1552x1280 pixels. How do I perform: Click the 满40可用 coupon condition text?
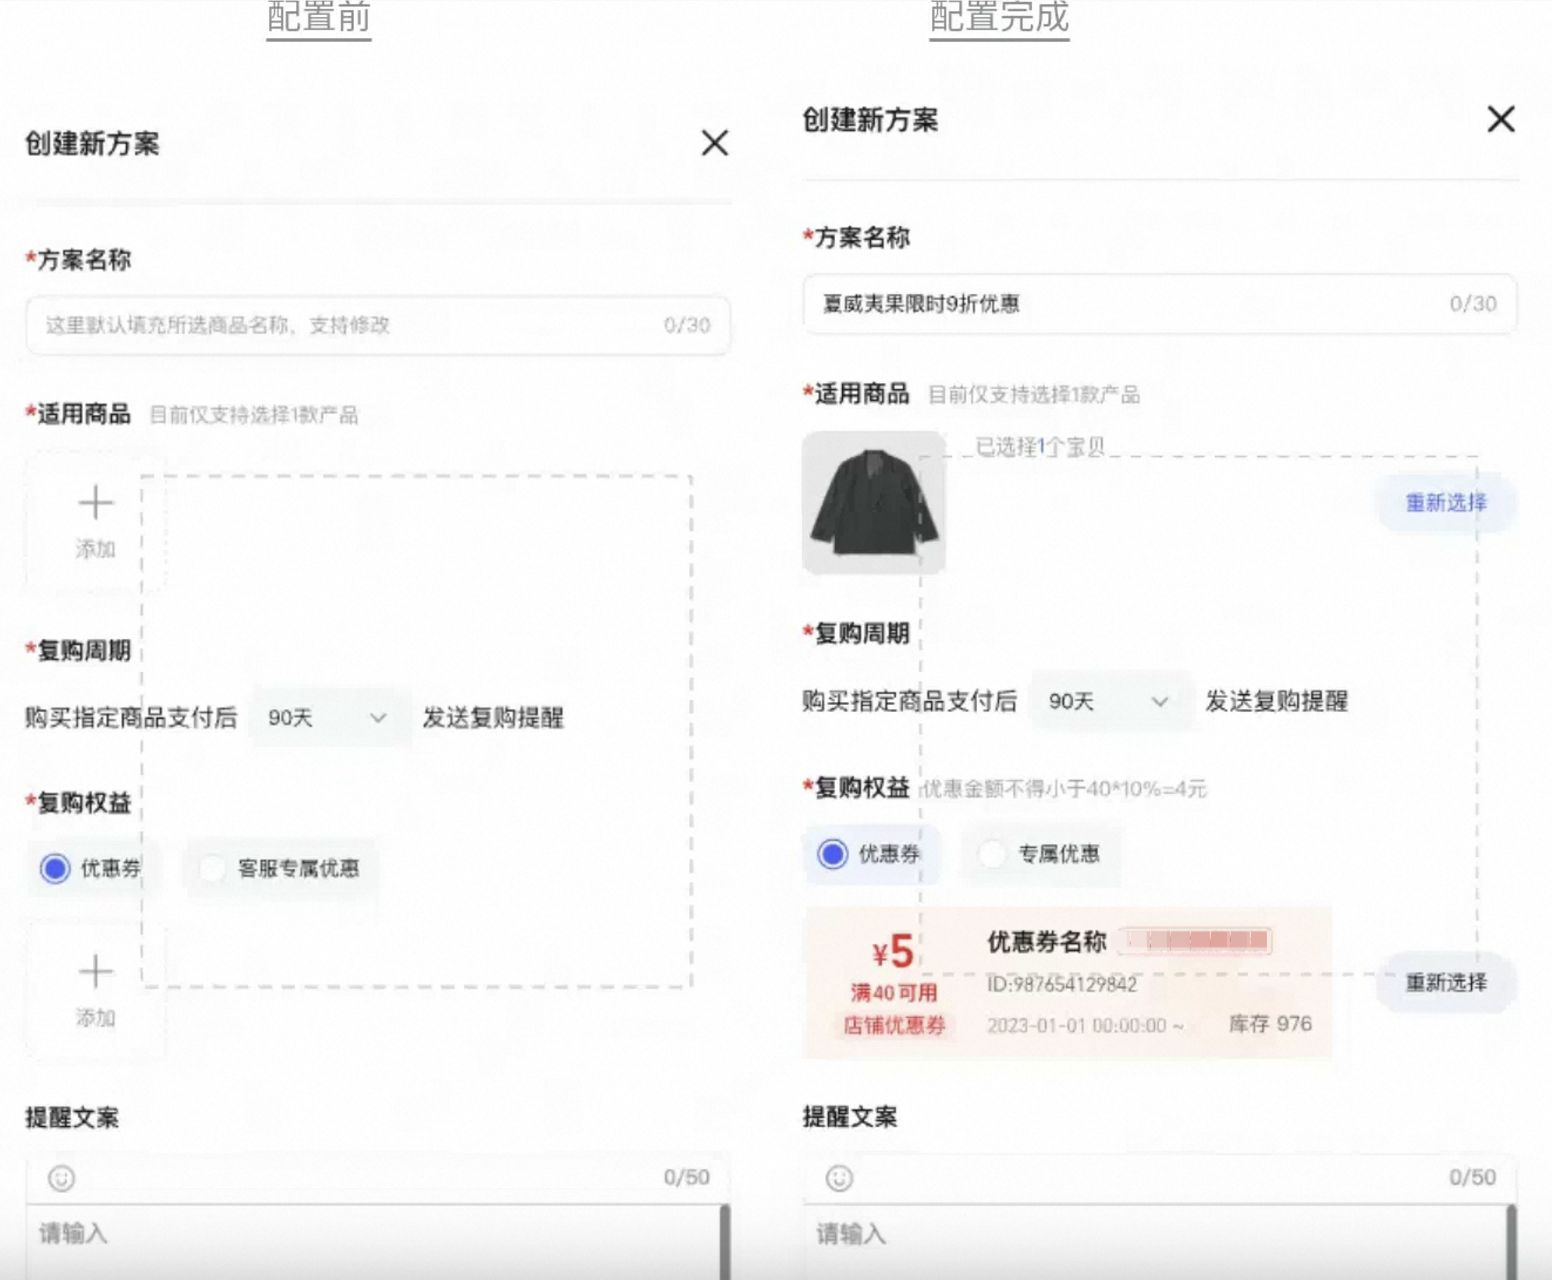pyautogui.click(x=894, y=992)
